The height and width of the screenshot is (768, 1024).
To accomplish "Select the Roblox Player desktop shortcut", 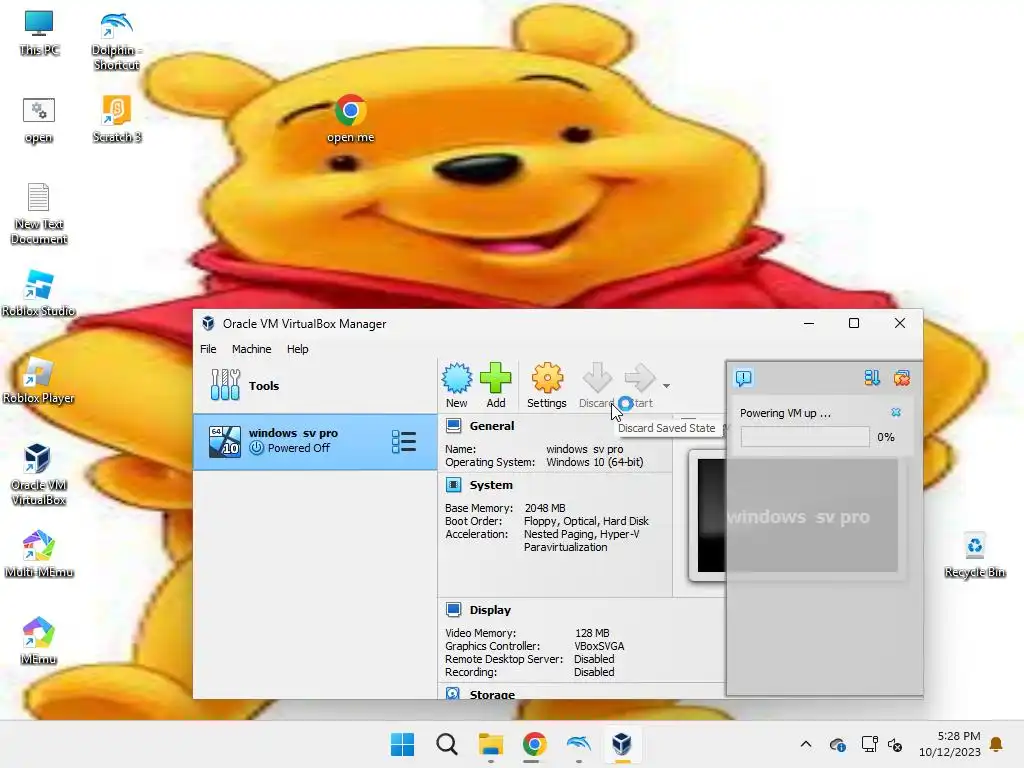I will point(39,380).
